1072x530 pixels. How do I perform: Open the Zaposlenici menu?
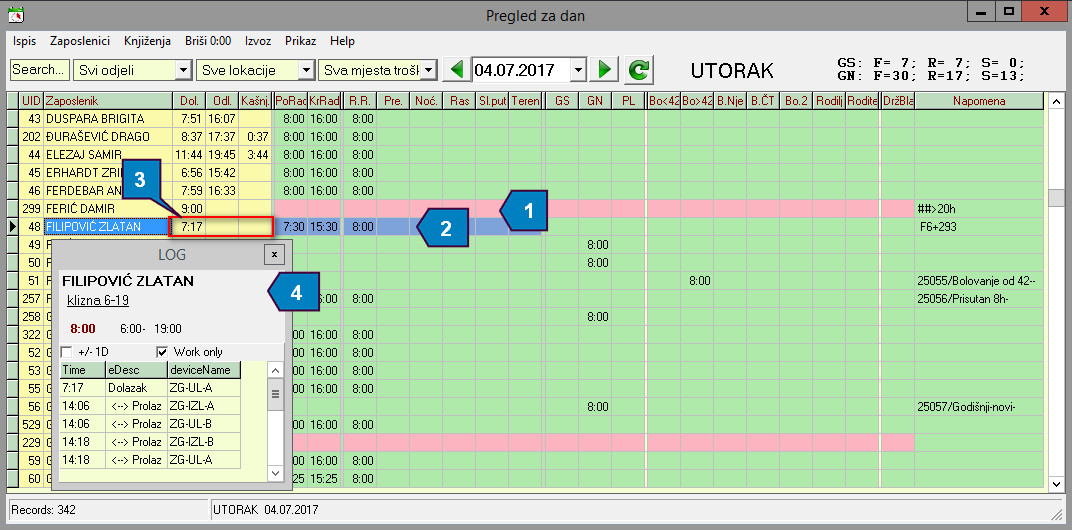pyautogui.click(x=80, y=41)
